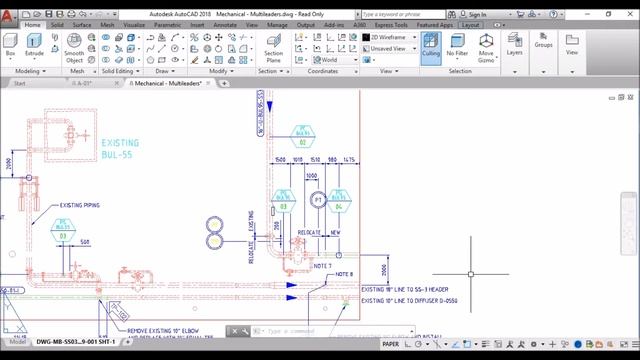Click the New file icon in quick access toolbar
The image size is (640, 360).
coord(26,14)
